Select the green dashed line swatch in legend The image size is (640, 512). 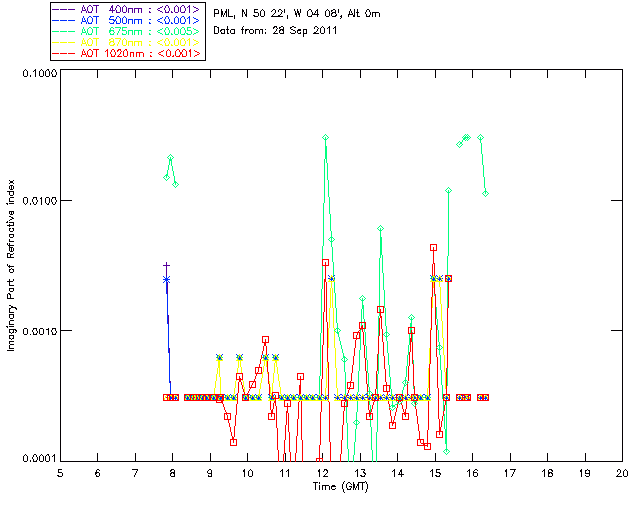click(64, 31)
